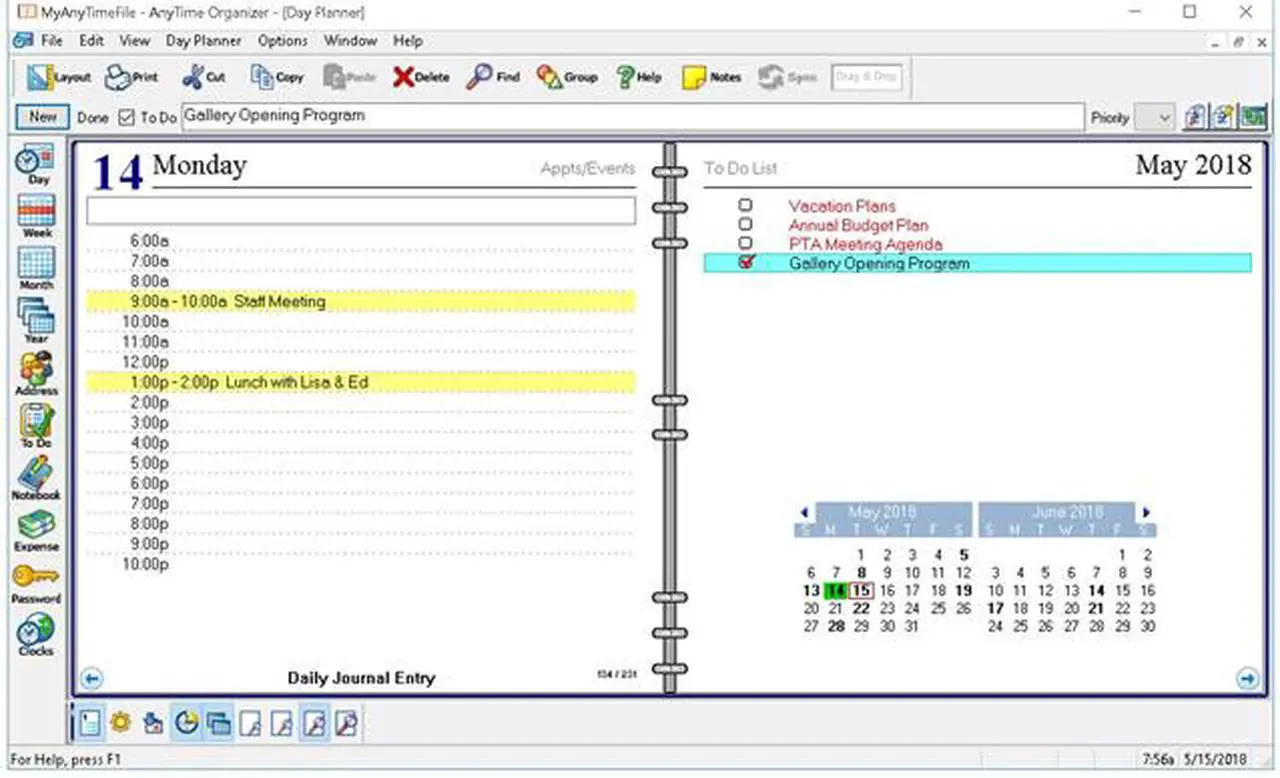Select the 6:00a time slot

tap(361, 241)
